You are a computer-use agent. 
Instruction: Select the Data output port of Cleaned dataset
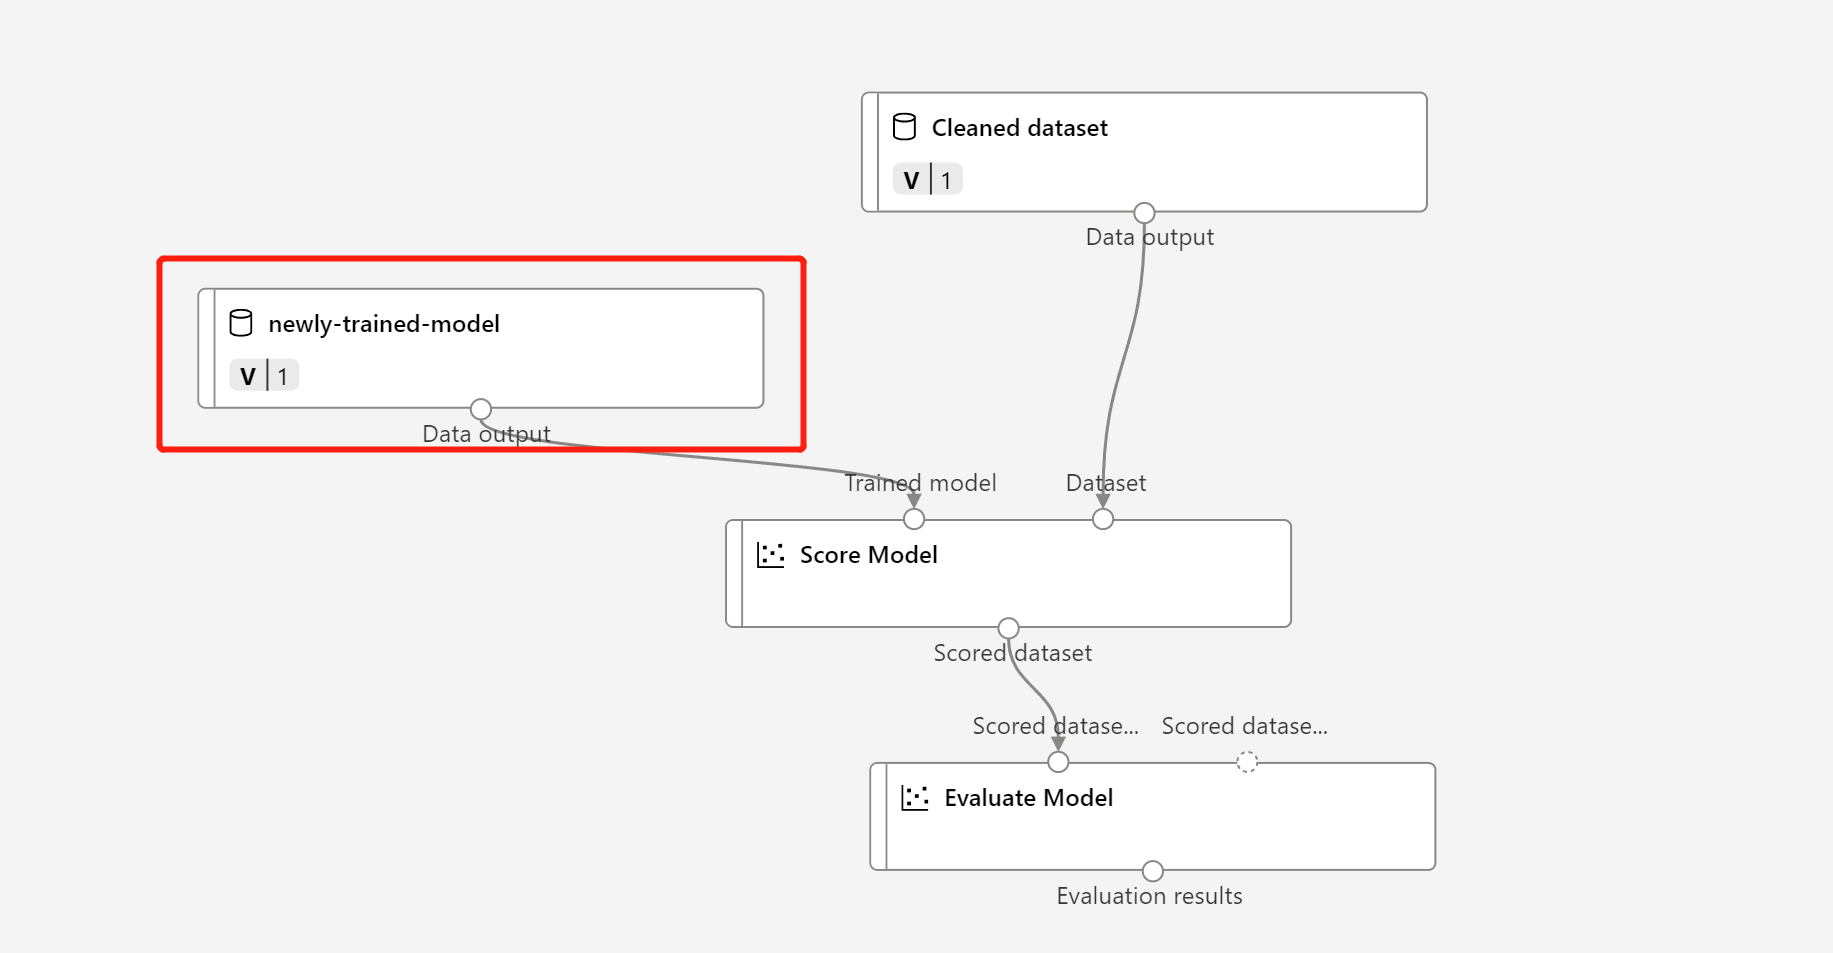point(1144,211)
